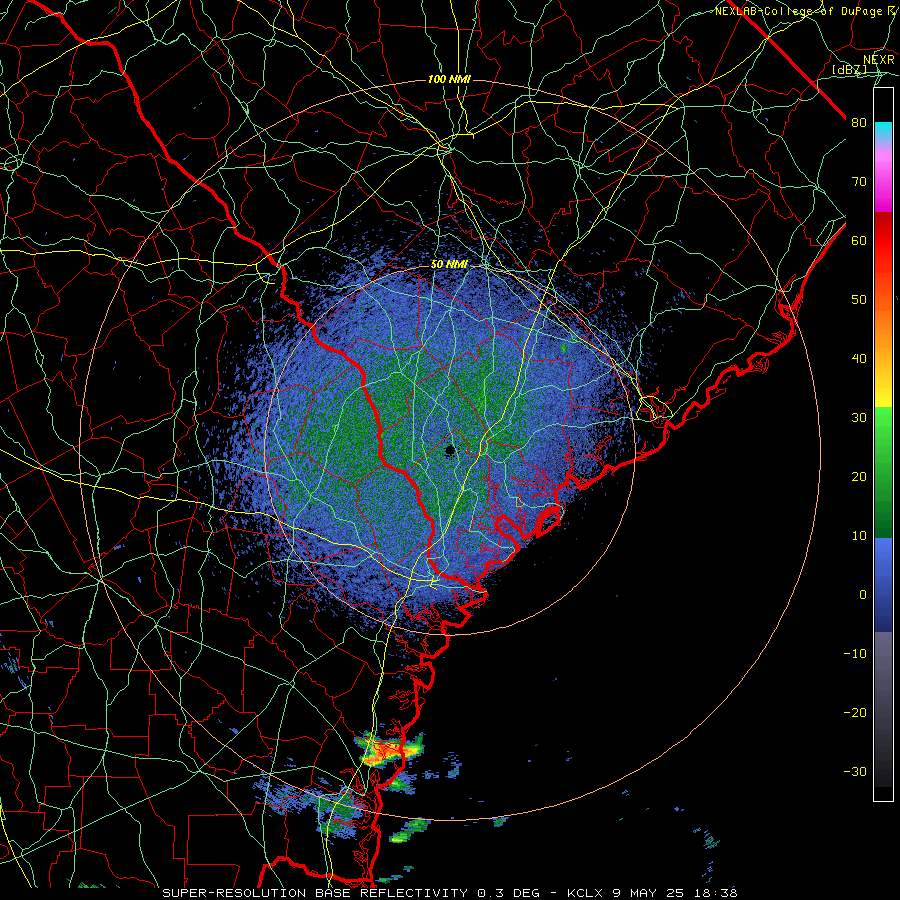Click the NEXR label at top right
This screenshot has width=900, height=900.
(878, 59)
